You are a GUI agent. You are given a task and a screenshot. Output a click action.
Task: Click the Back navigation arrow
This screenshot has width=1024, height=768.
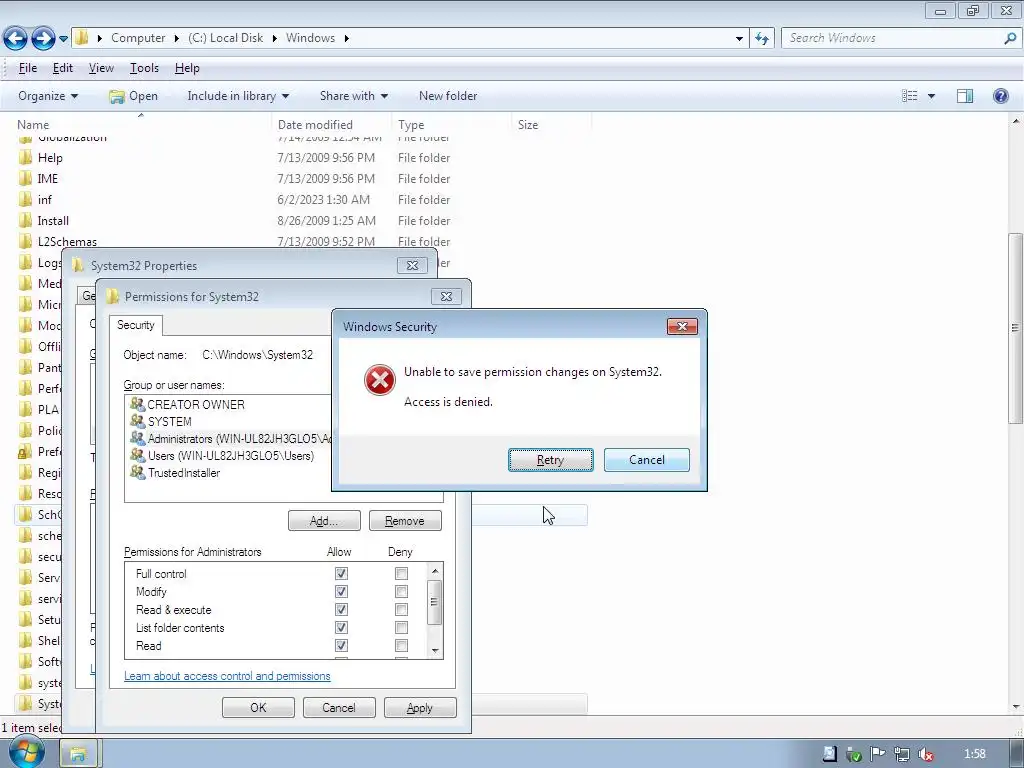click(15, 39)
